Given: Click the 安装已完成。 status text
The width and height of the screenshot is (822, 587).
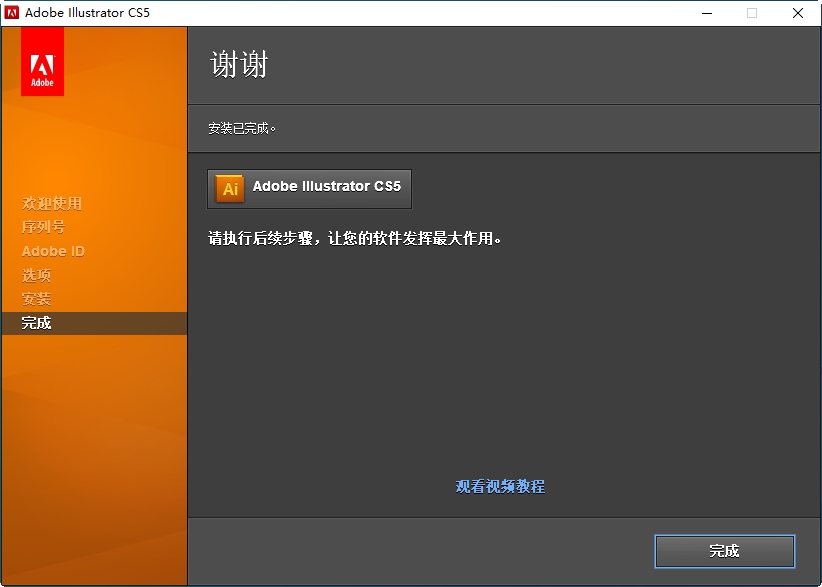Looking at the screenshot, I should click(x=242, y=128).
